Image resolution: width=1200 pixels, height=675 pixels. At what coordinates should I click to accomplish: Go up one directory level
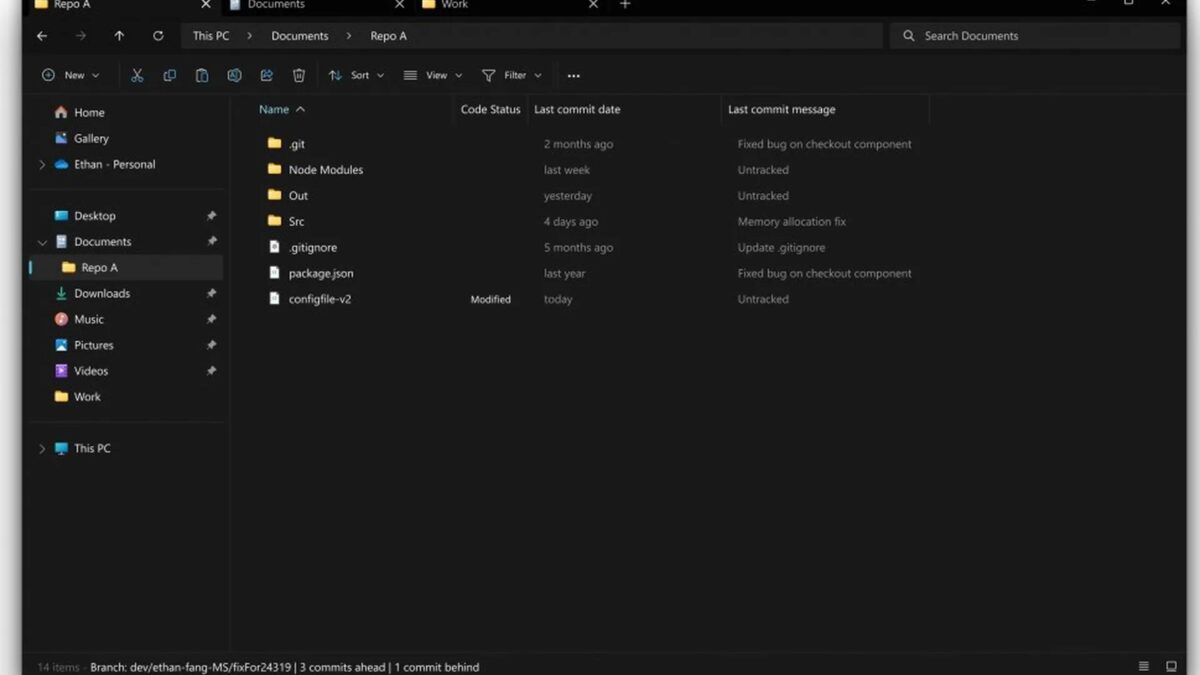pyautogui.click(x=119, y=36)
